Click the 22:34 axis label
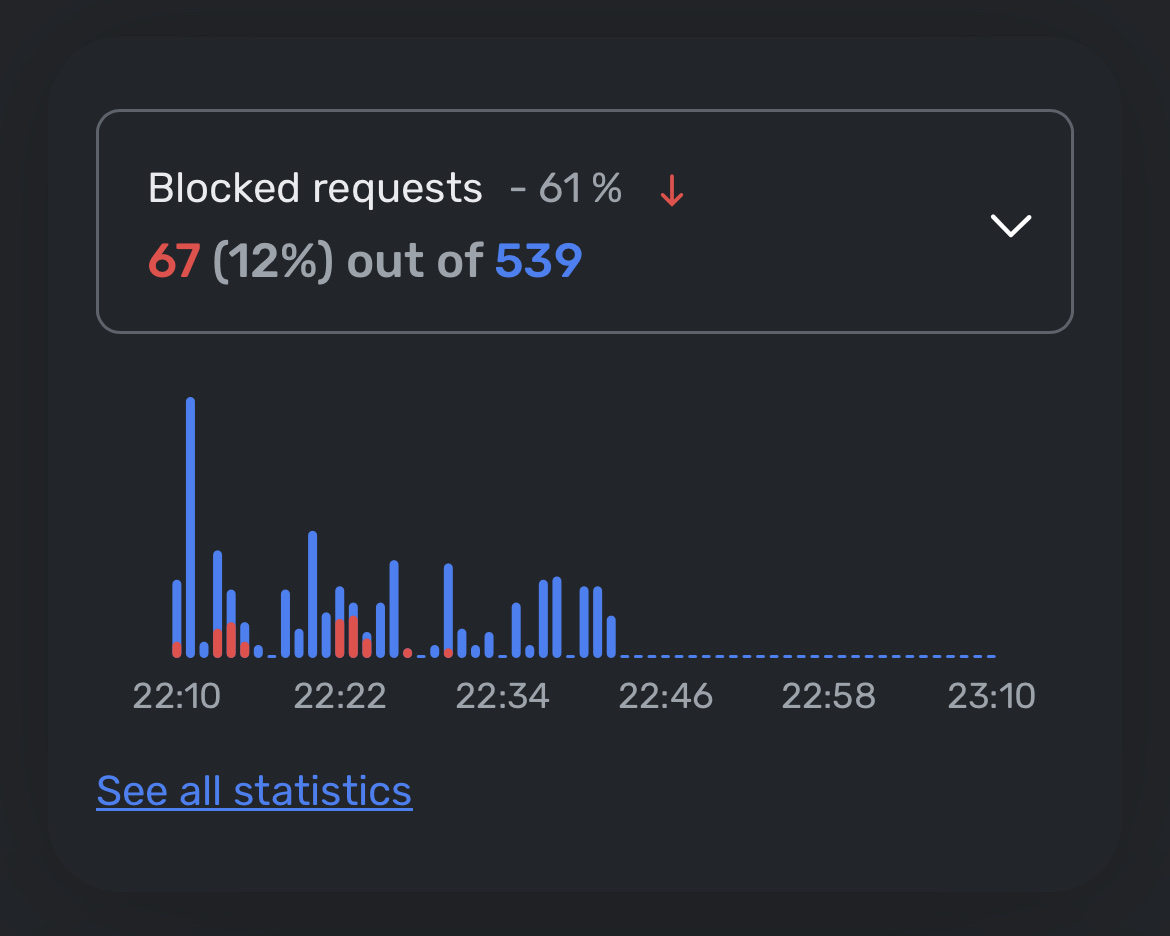Screen dimensions: 1170x936 (x=503, y=695)
